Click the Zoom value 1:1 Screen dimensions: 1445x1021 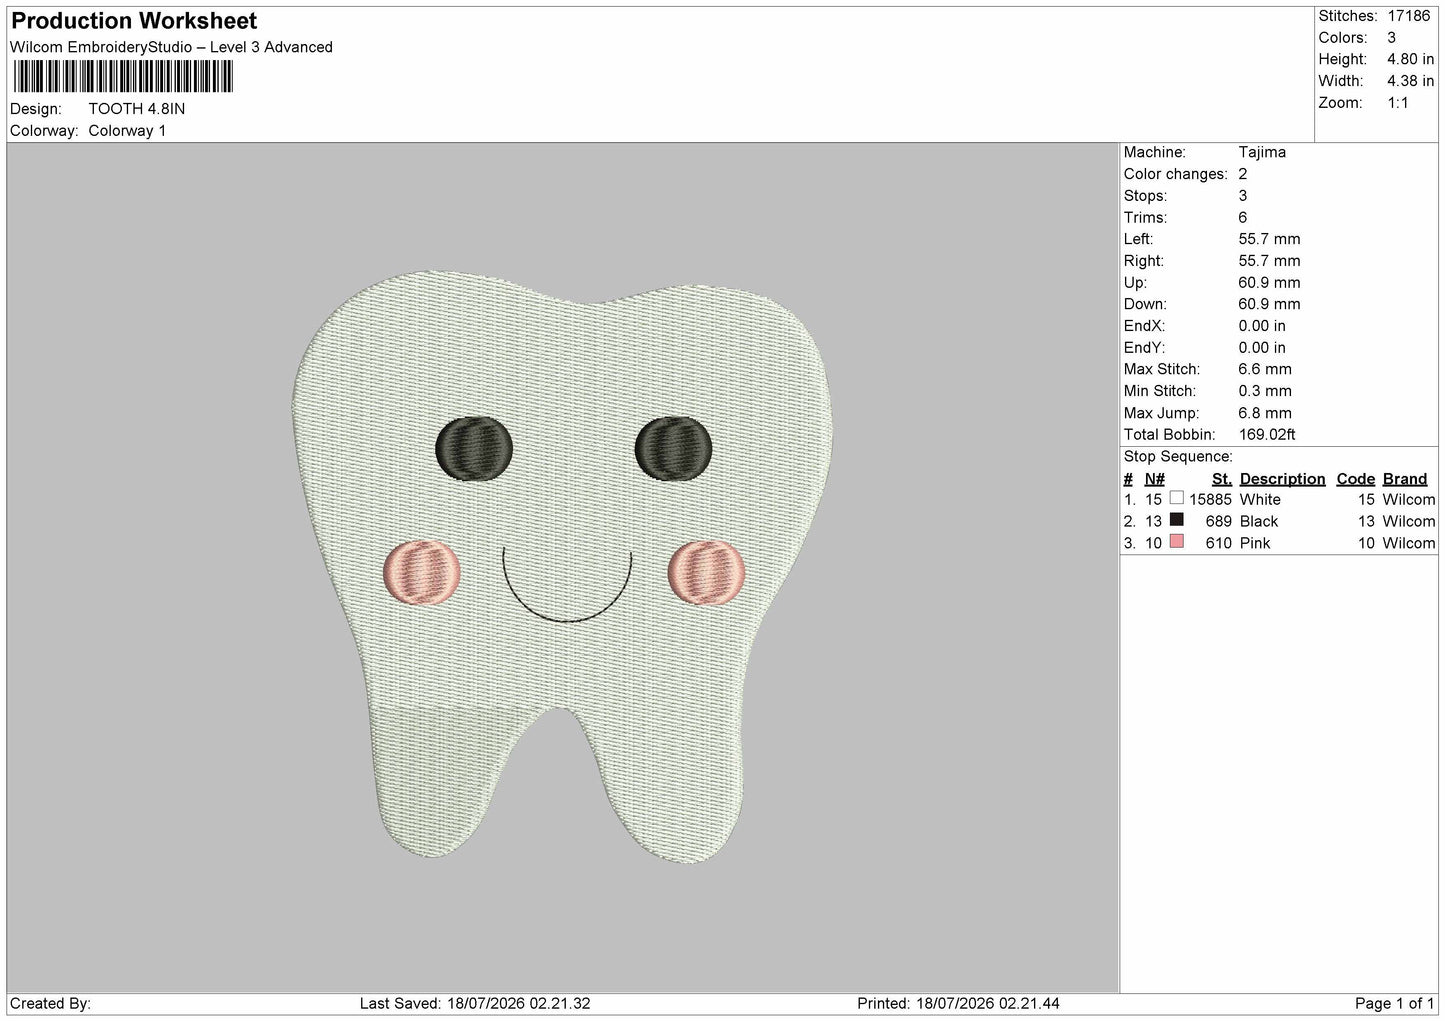click(1398, 103)
